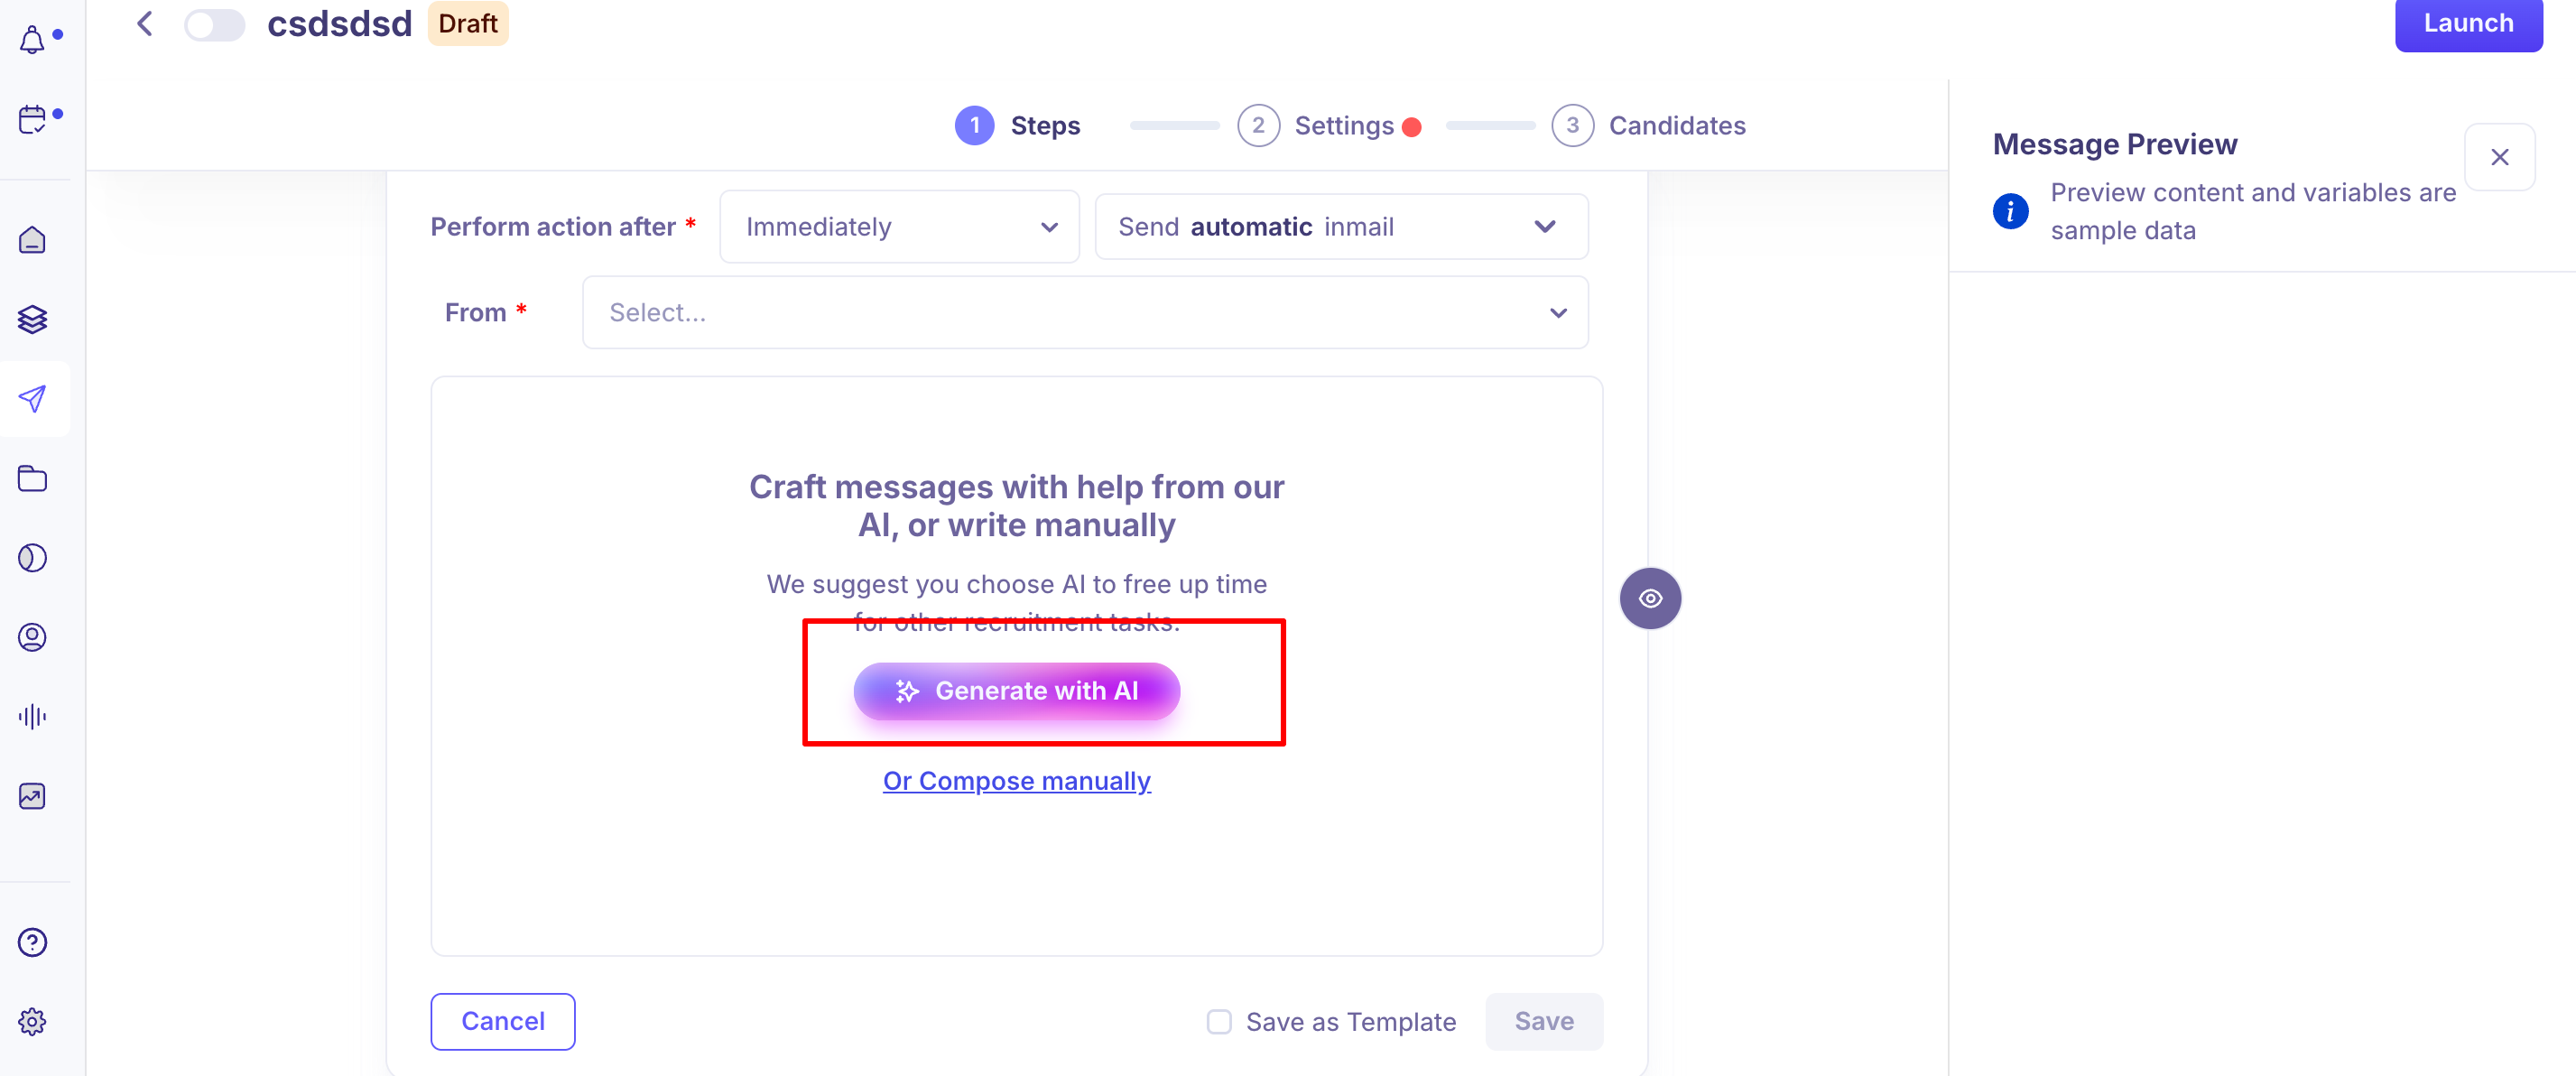Open the analytics chart sidebar icon
Image resolution: width=2576 pixels, height=1076 pixels.
click(33, 796)
